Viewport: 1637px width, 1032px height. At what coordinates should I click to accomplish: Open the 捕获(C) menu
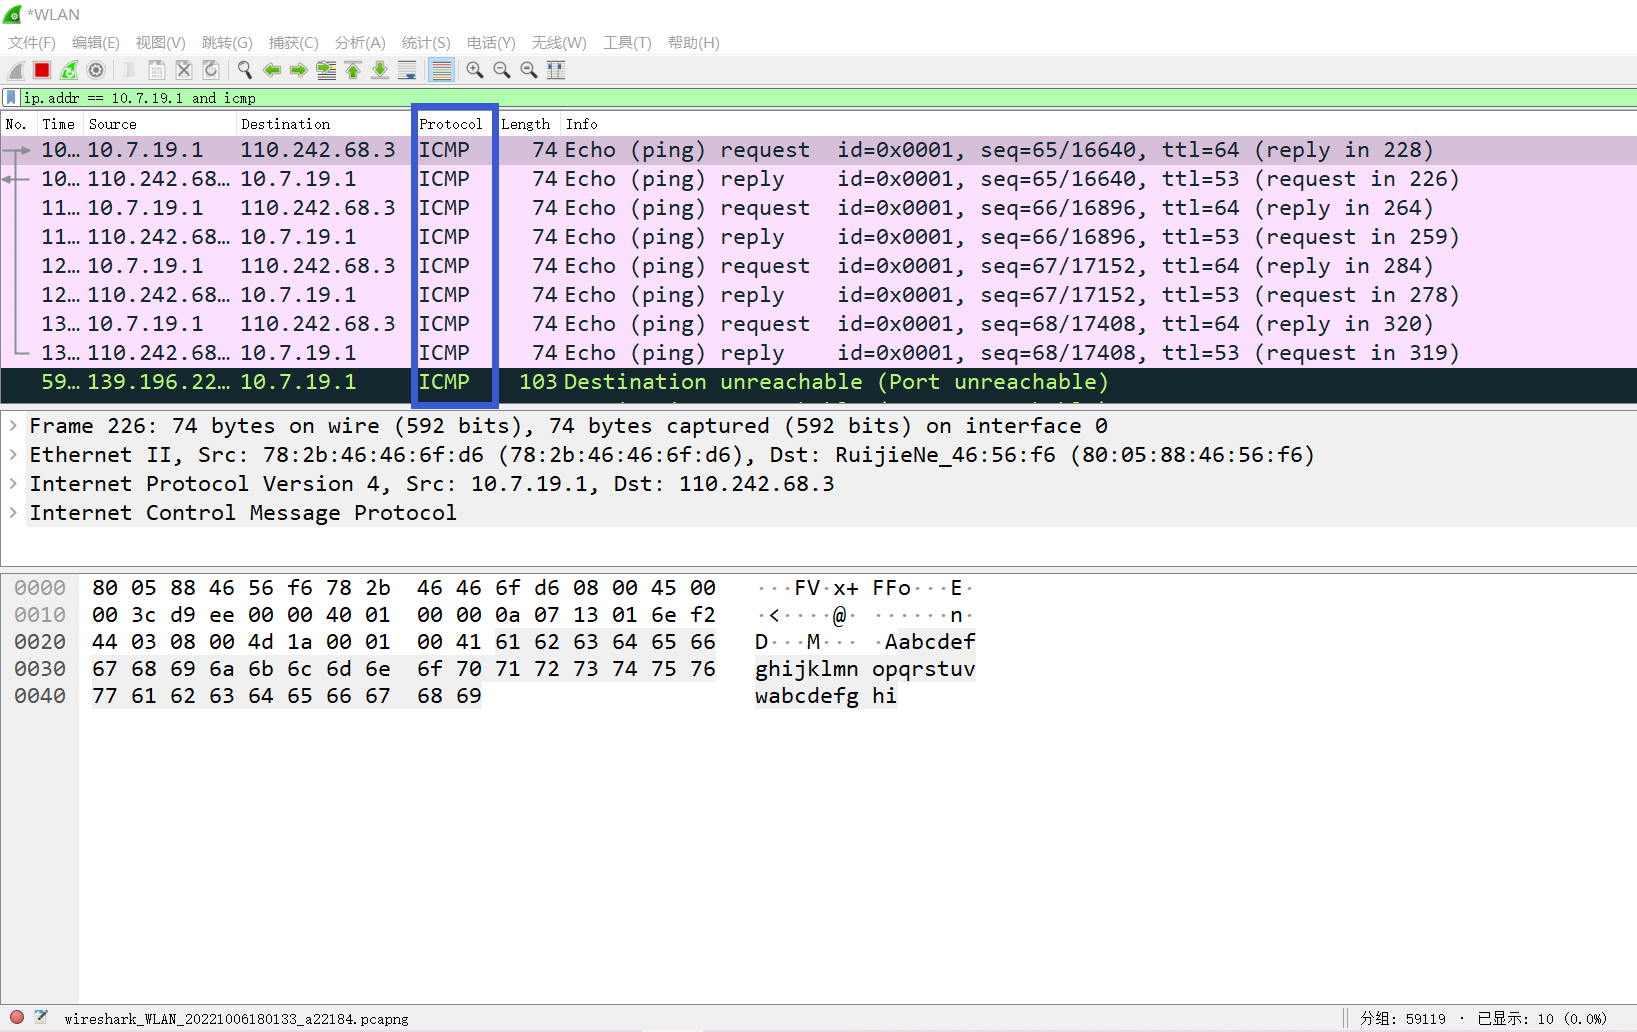pos(294,42)
